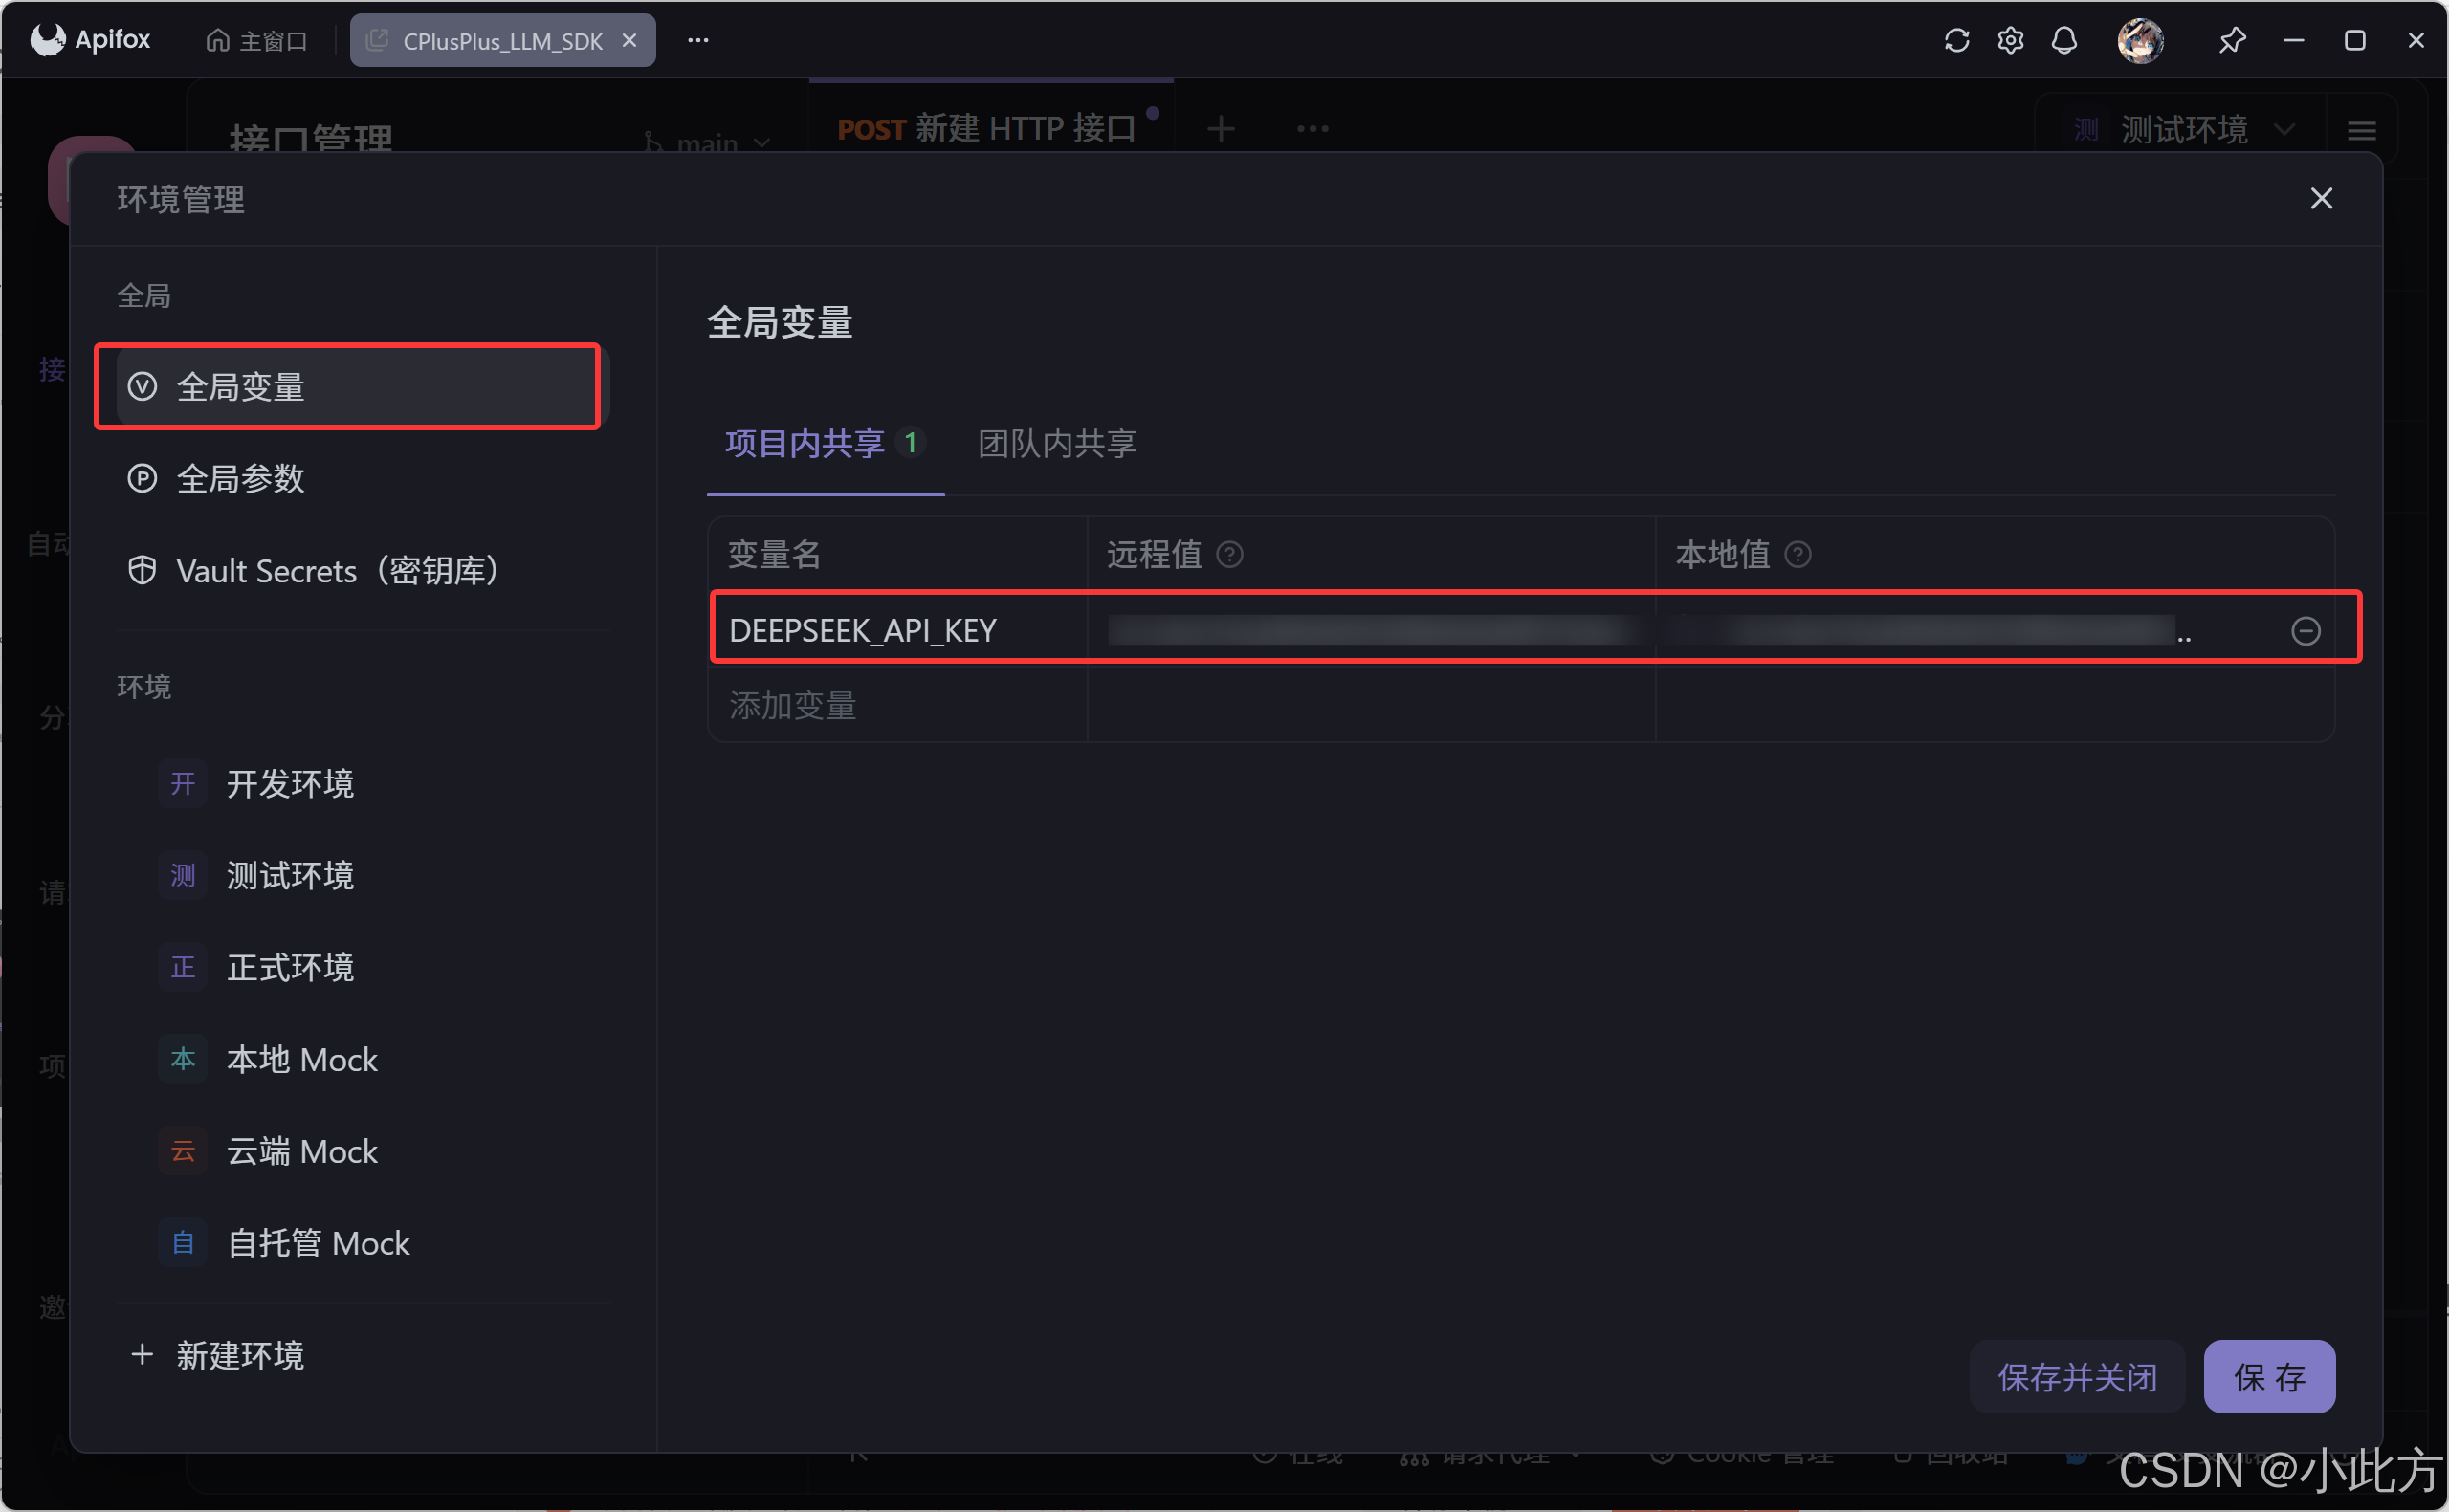Open the title bar more options ellipsis
Image resolution: width=2449 pixels, height=1512 pixels.
click(698, 40)
